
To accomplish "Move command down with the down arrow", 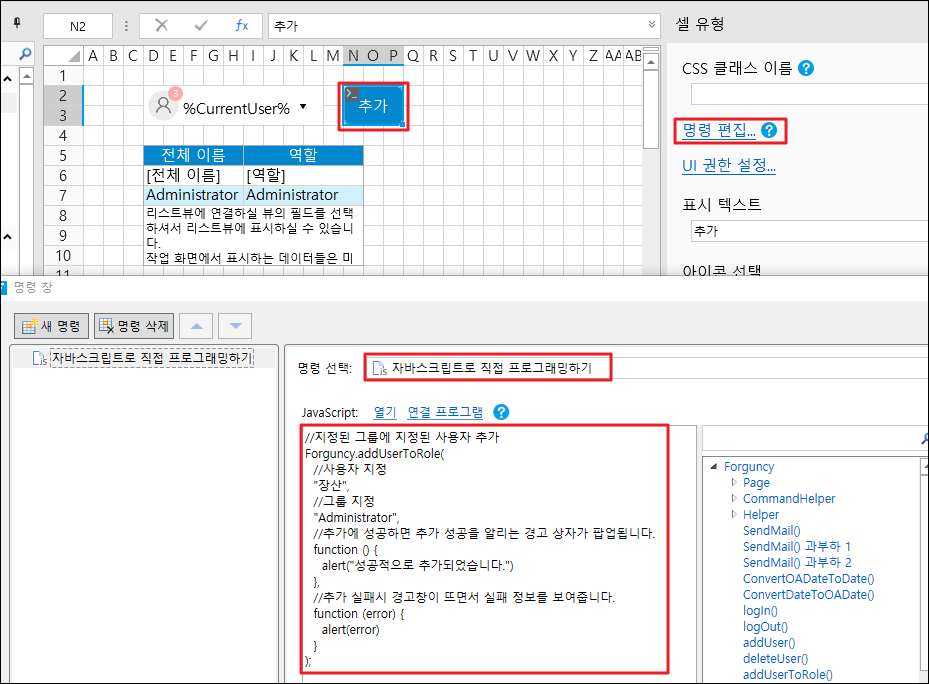I will point(234,326).
